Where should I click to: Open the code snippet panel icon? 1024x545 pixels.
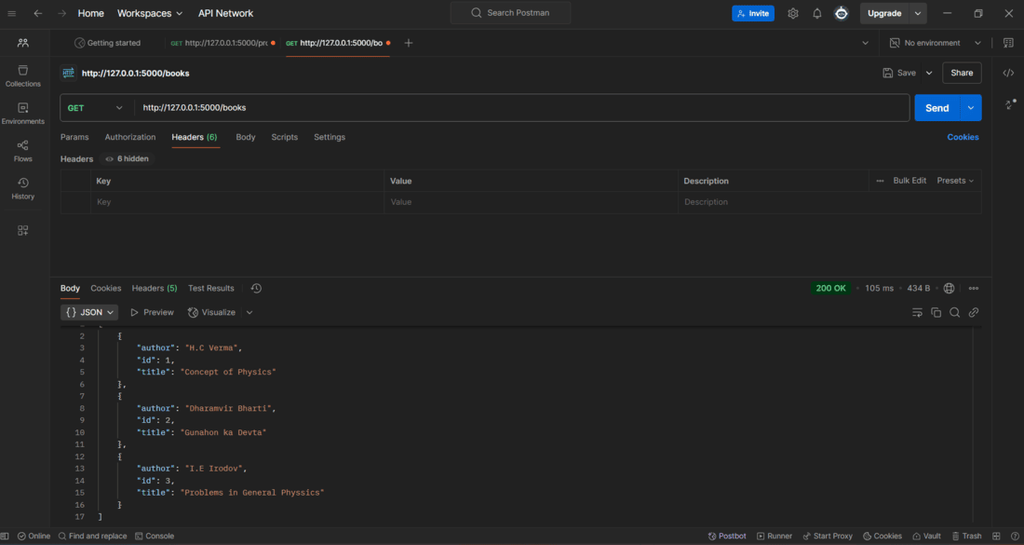pyautogui.click(x=1008, y=73)
